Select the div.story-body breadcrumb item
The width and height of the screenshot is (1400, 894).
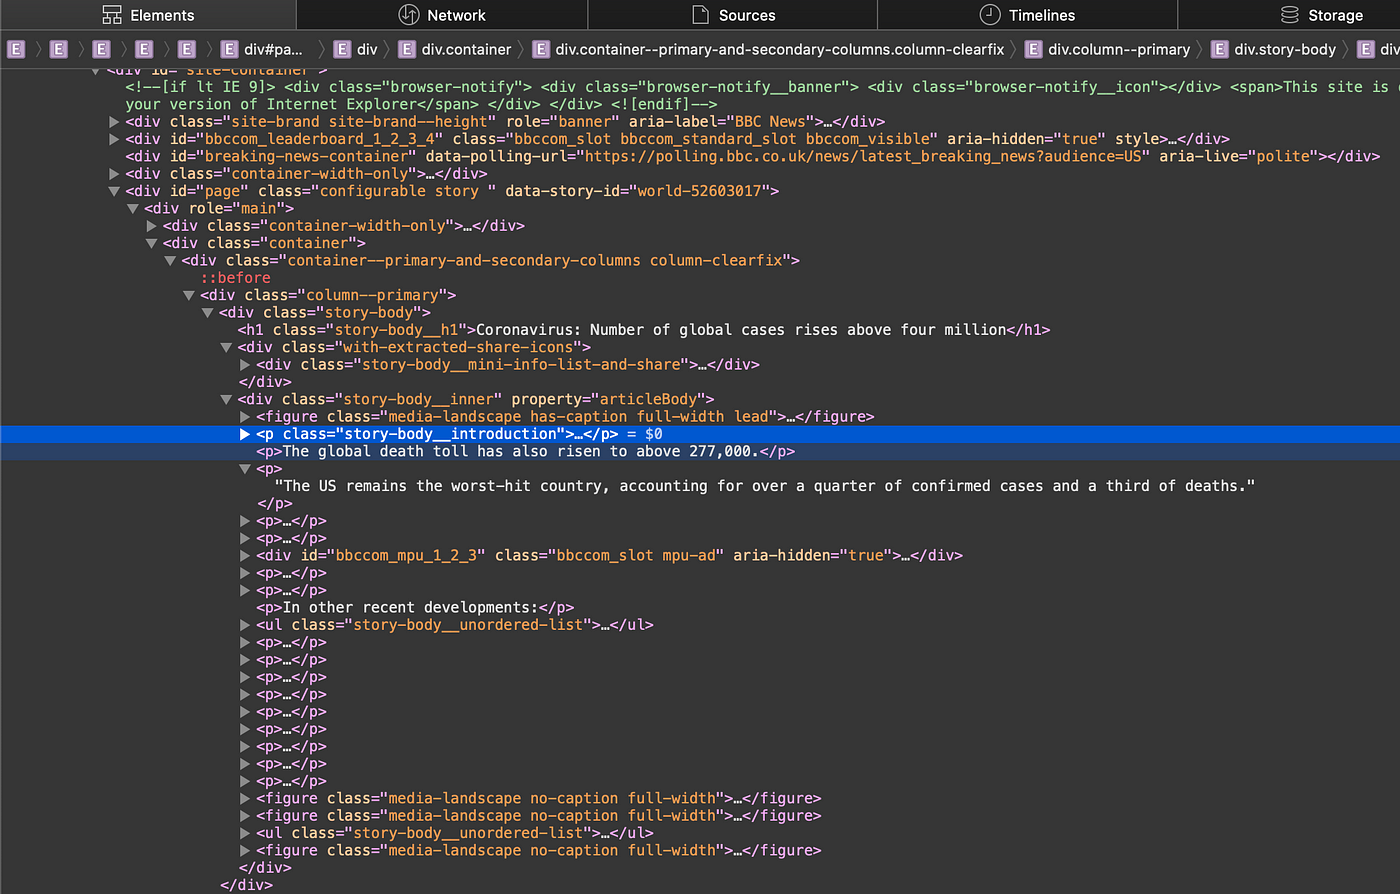pyautogui.click(x=1273, y=49)
